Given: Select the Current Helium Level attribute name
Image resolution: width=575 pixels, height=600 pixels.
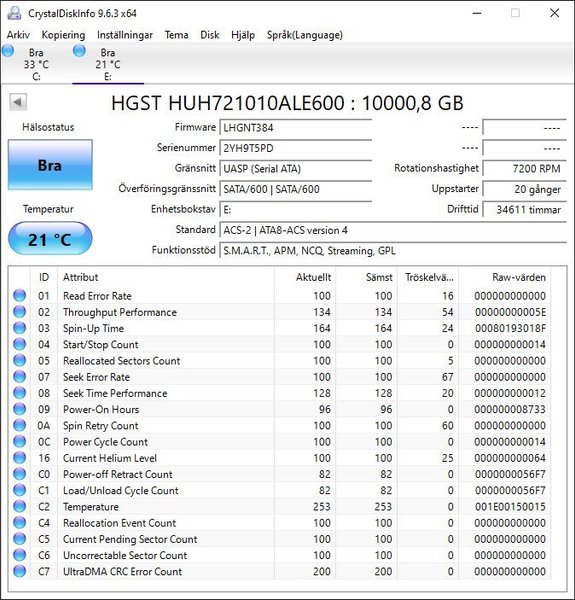Looking at the screenshot, I should (x=110, y=458).
